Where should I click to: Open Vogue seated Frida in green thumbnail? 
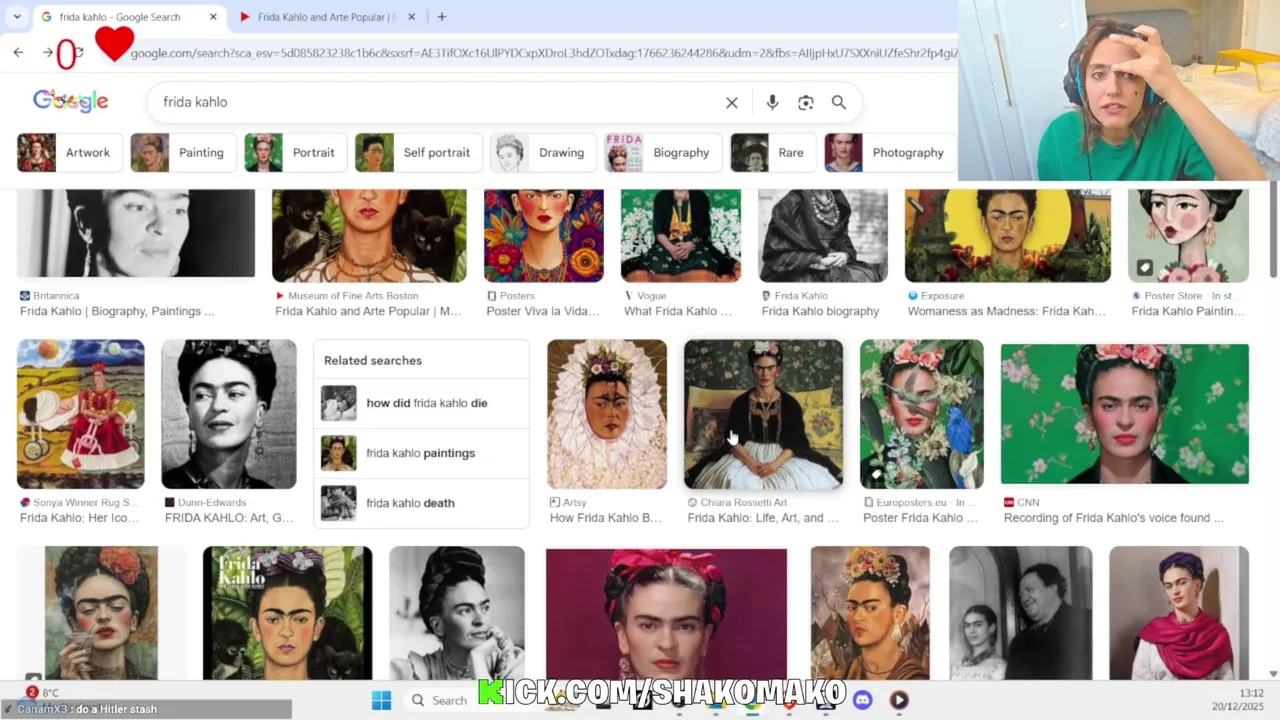coord(681,236)
